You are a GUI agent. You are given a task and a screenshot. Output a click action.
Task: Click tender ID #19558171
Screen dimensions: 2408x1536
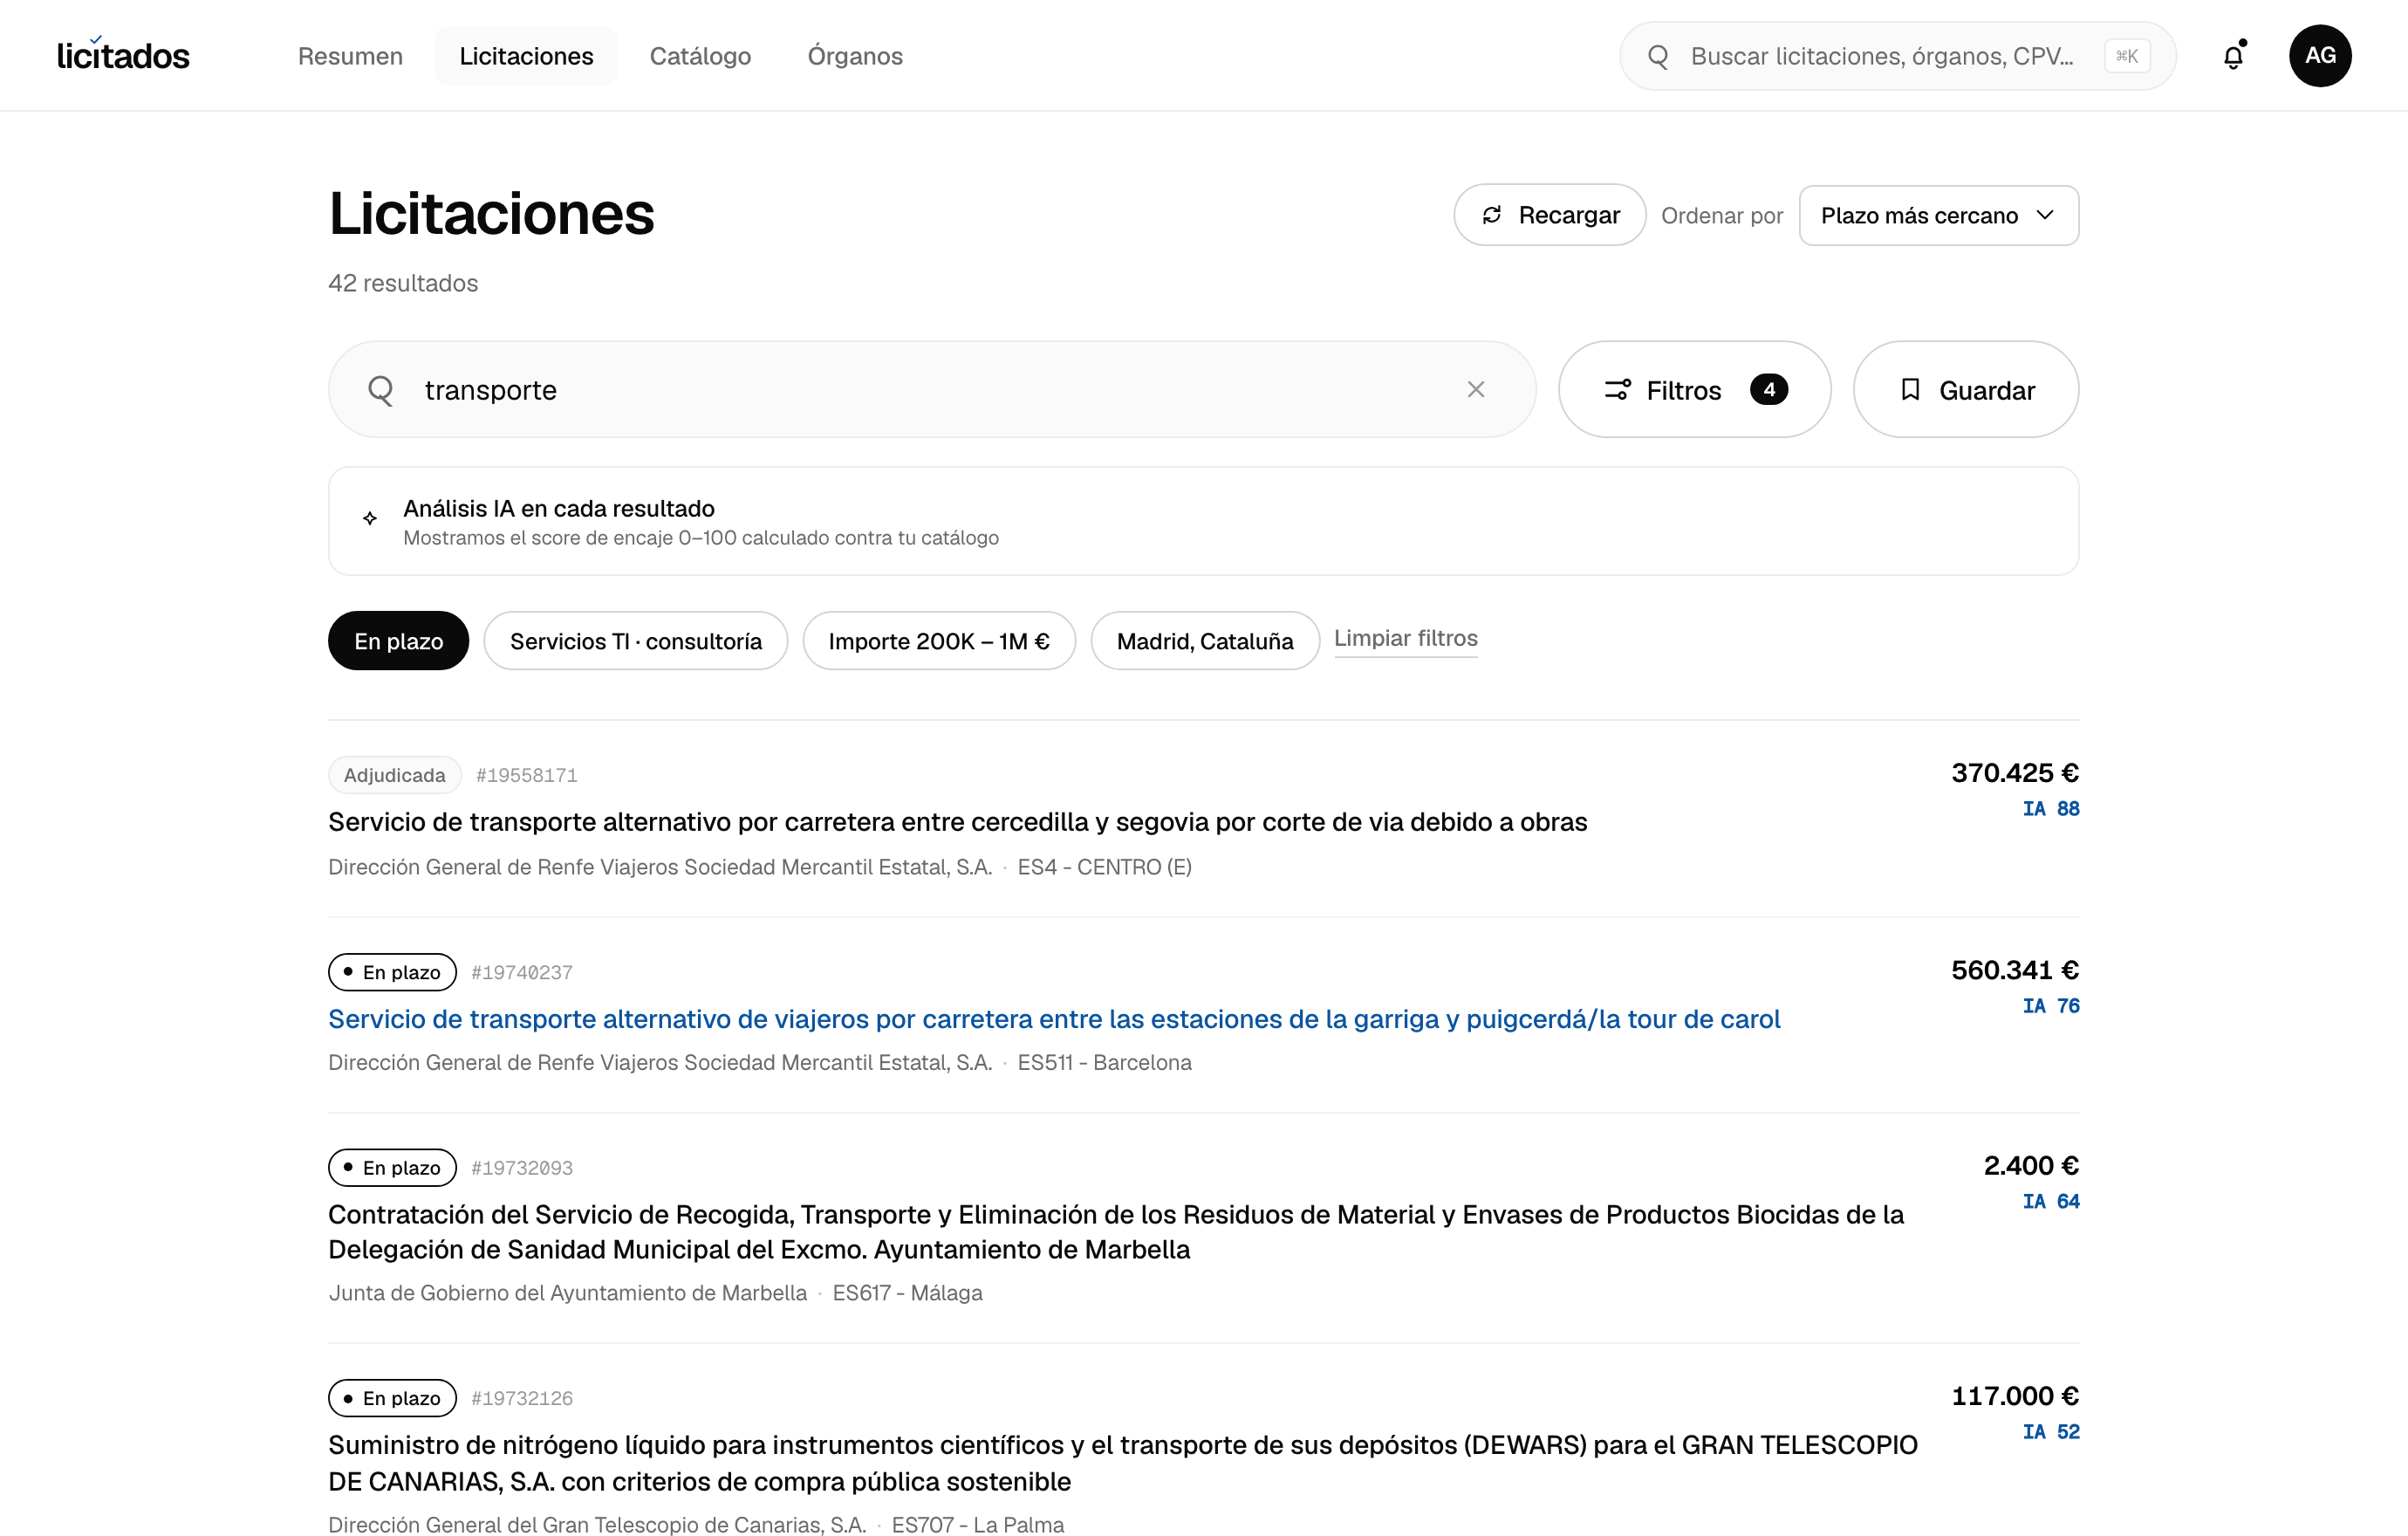coord(527,775)
